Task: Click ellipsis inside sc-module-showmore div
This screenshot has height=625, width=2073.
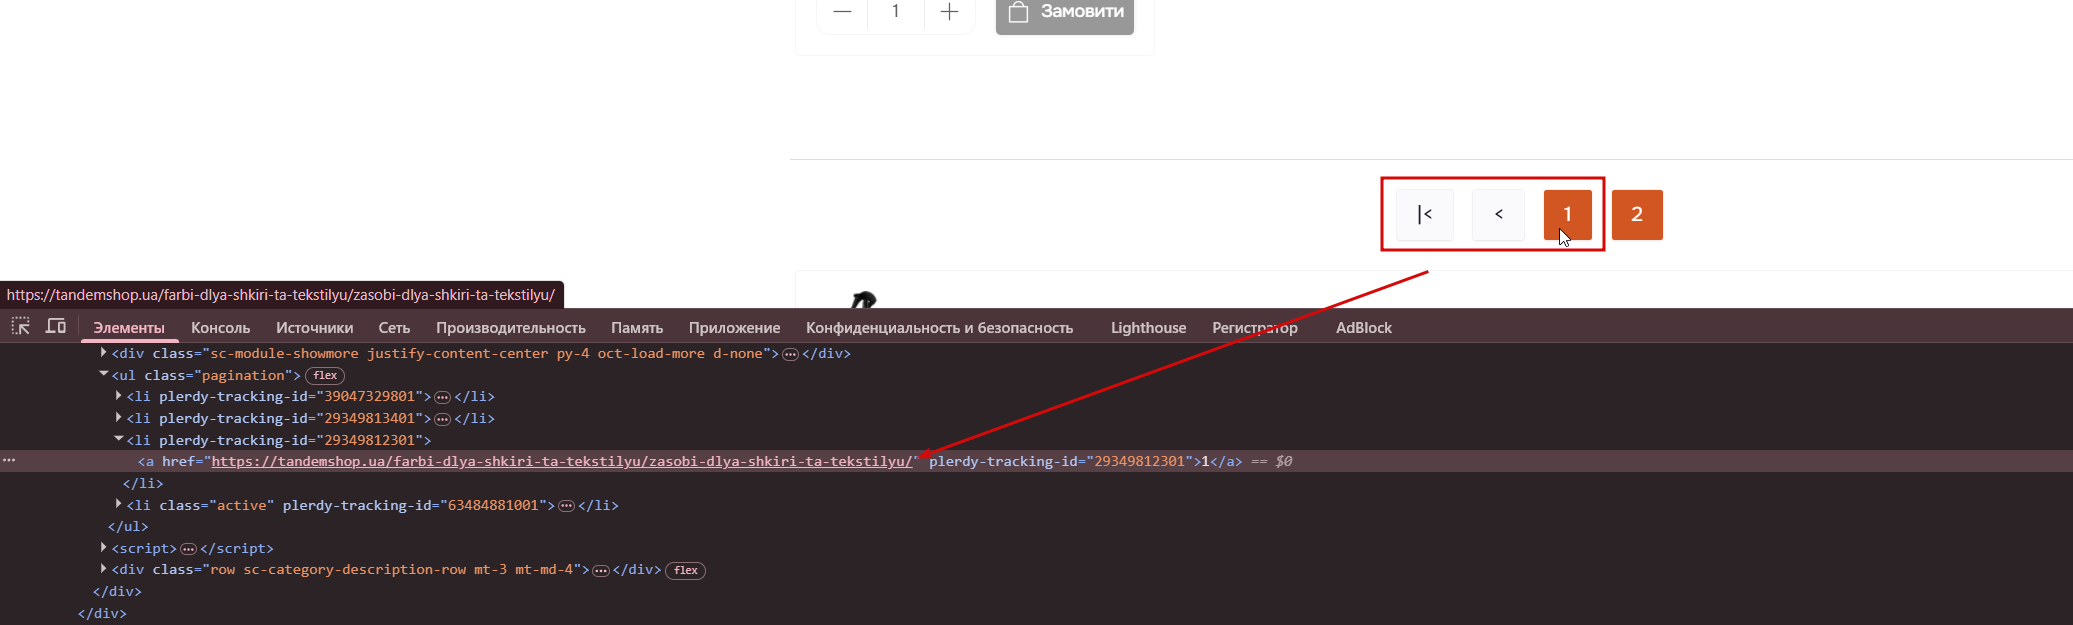Action: [x=790, y=354]
